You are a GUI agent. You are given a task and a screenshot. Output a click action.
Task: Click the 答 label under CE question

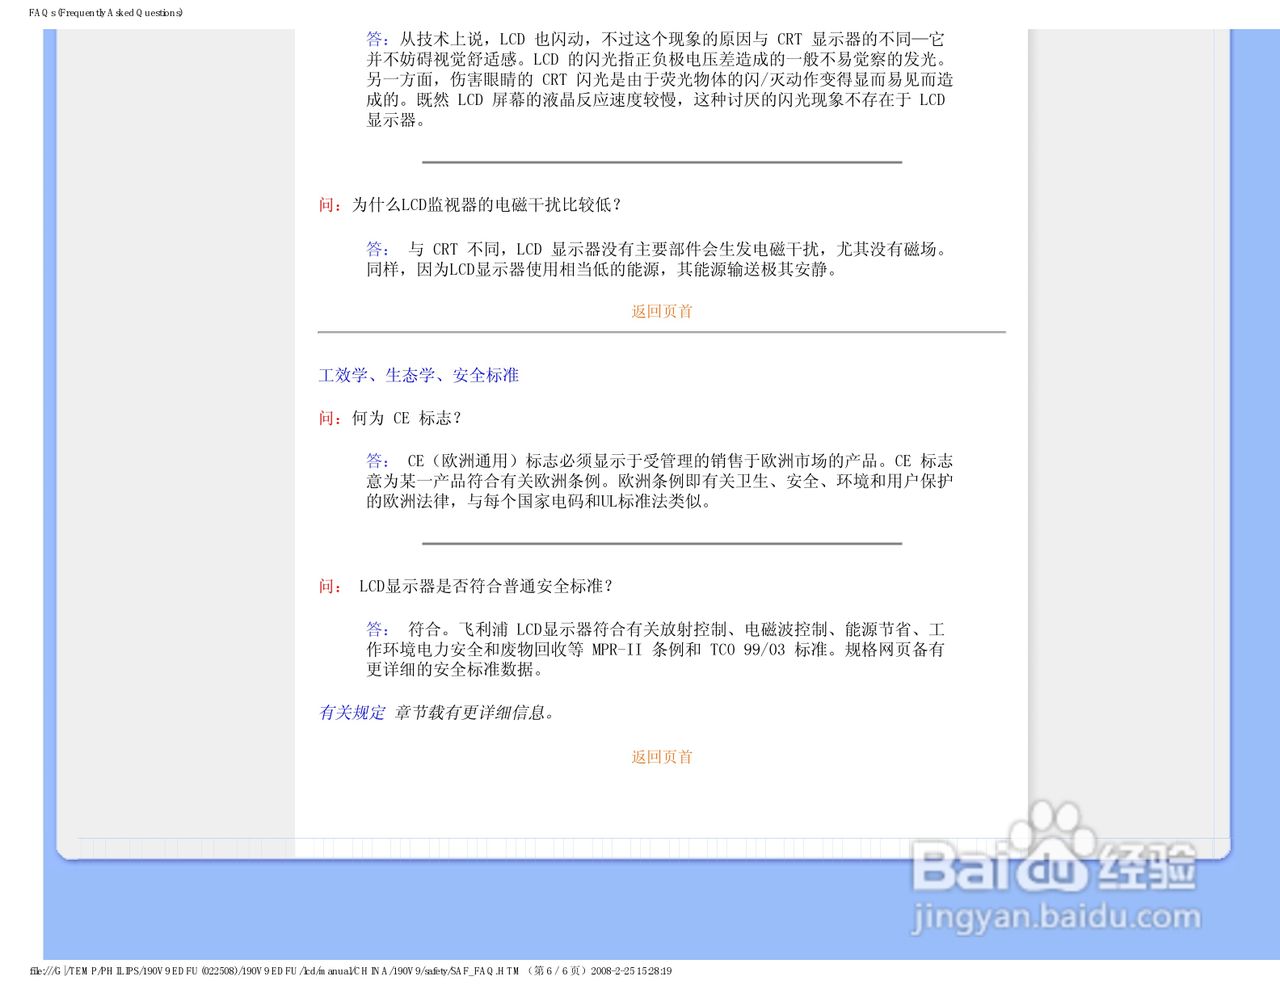click(x=374, y=460)
